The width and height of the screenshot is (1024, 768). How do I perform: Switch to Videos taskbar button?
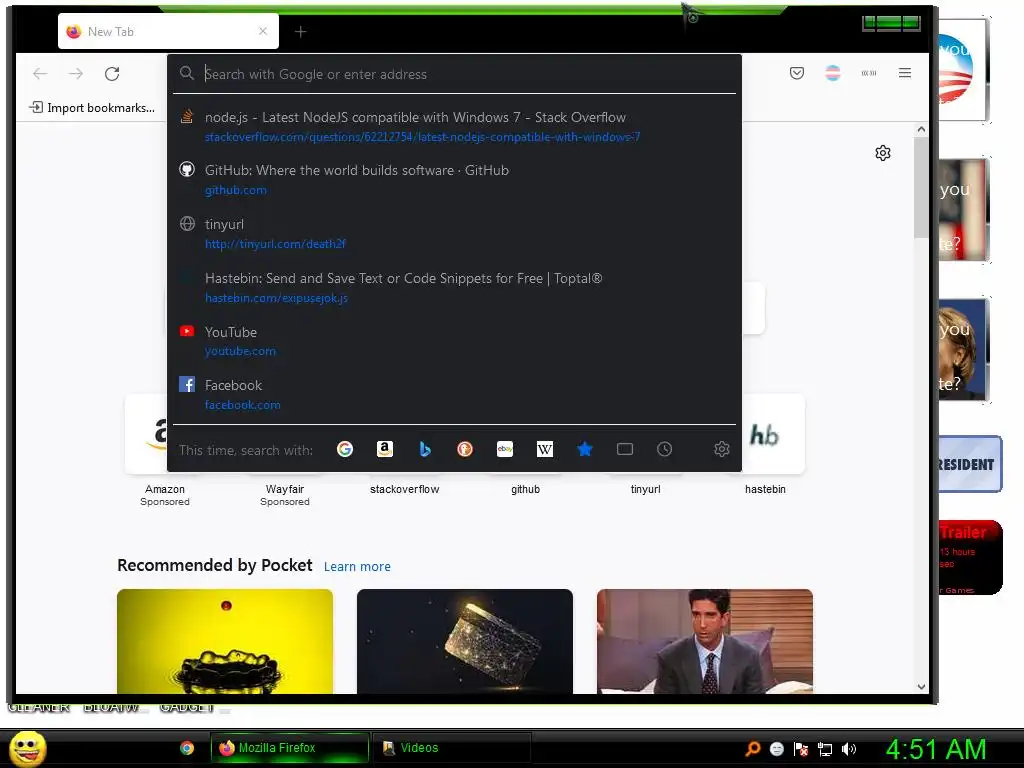tap(451, 748)
